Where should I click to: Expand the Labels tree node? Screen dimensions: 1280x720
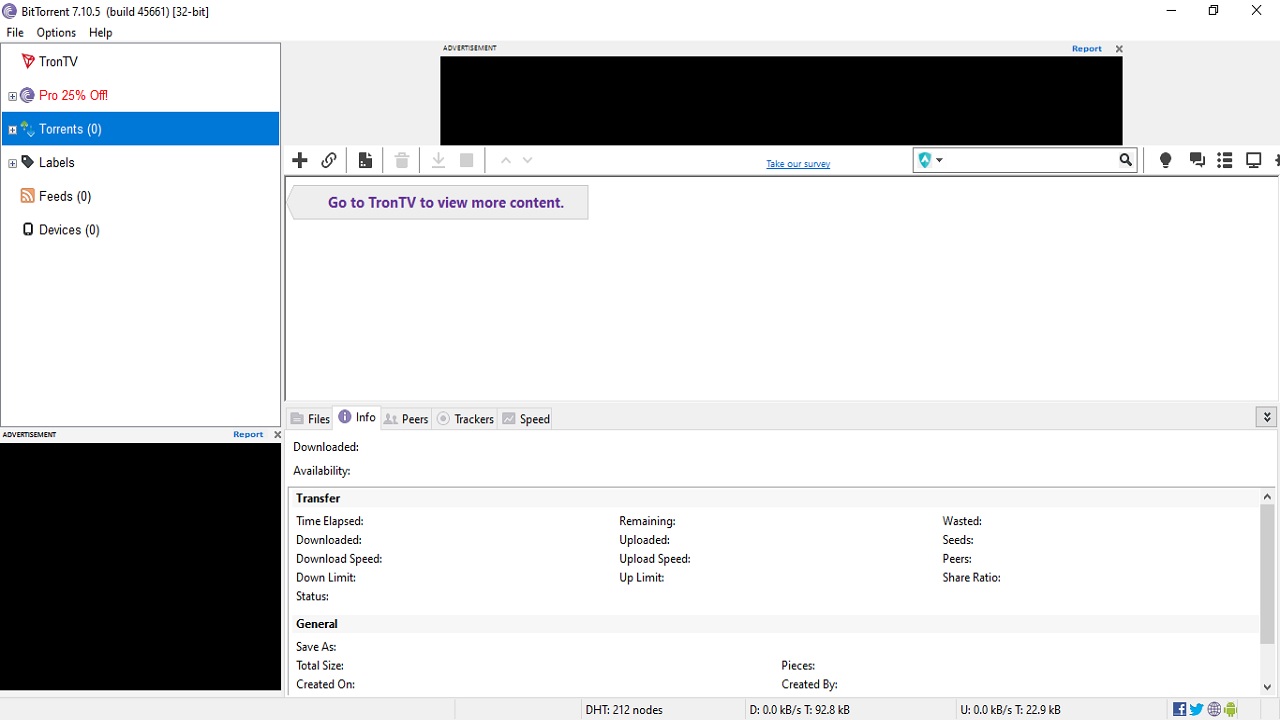click(x=11, y=162)
